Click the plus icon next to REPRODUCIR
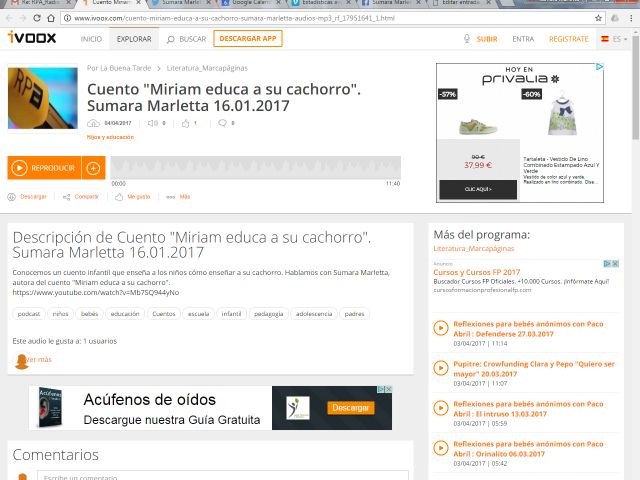Screen dimensions: 640x480 (93, 168)
